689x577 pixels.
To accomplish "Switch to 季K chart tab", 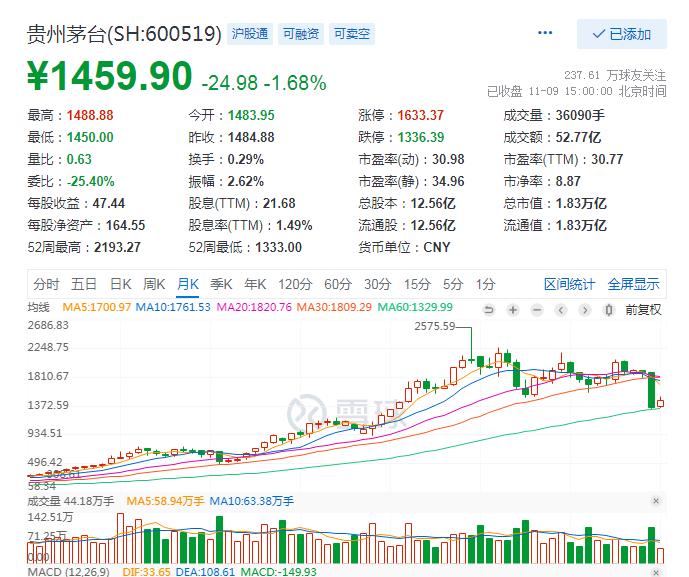I will [x=221, y=284].
